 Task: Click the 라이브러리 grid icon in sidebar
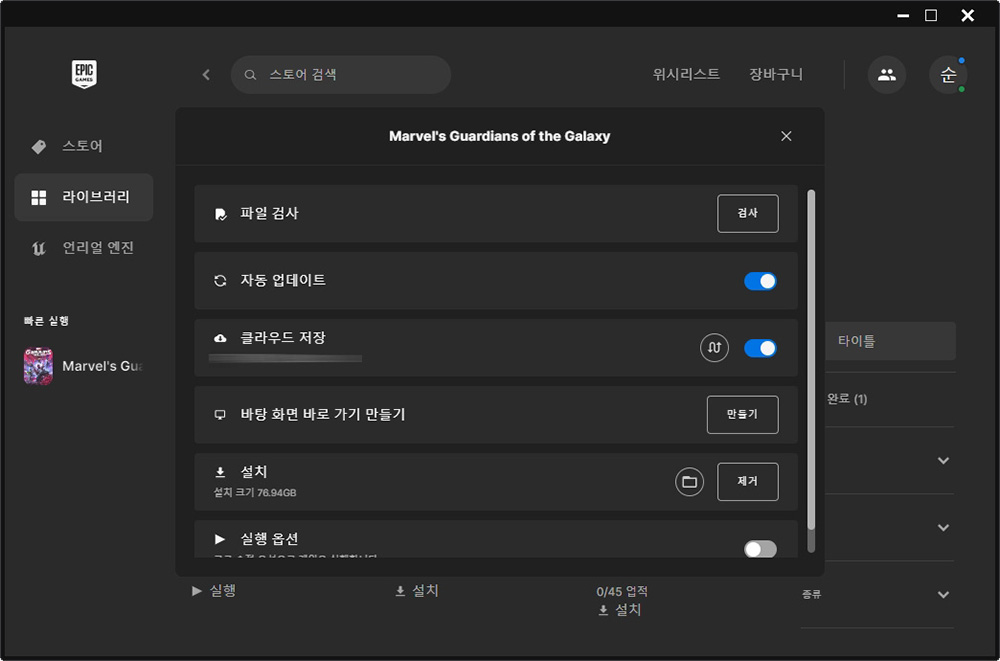tap(39, 198)
